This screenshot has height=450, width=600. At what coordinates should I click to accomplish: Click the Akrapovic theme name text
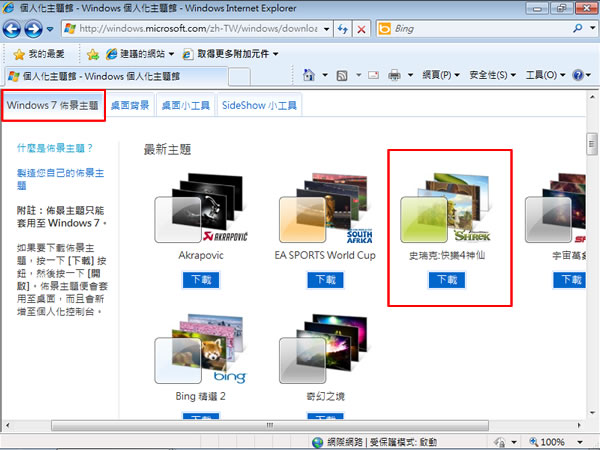point(201,255)
